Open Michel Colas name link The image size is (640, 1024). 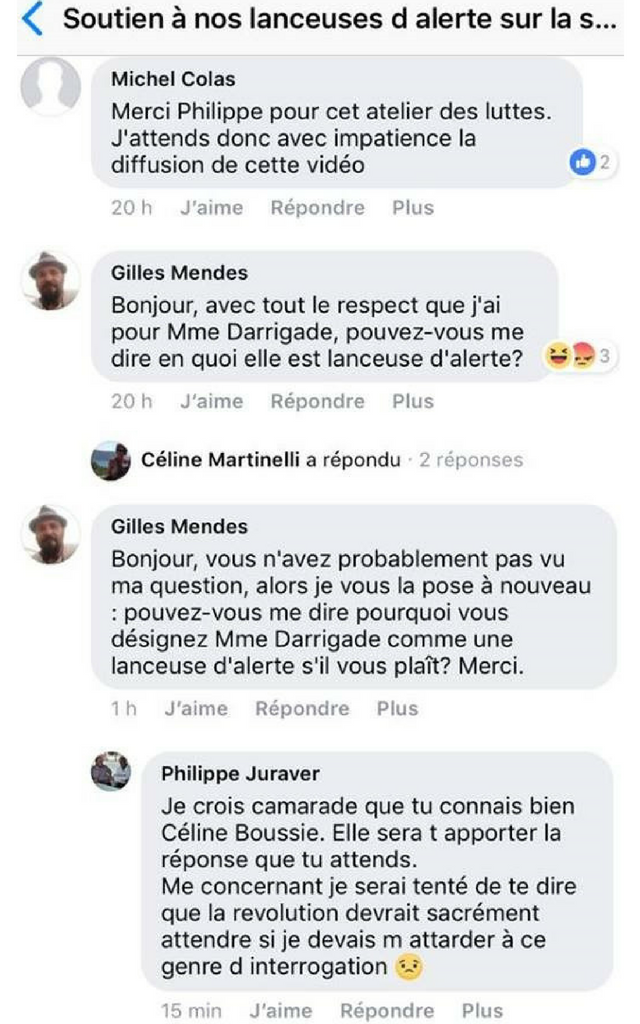(173, 79)
